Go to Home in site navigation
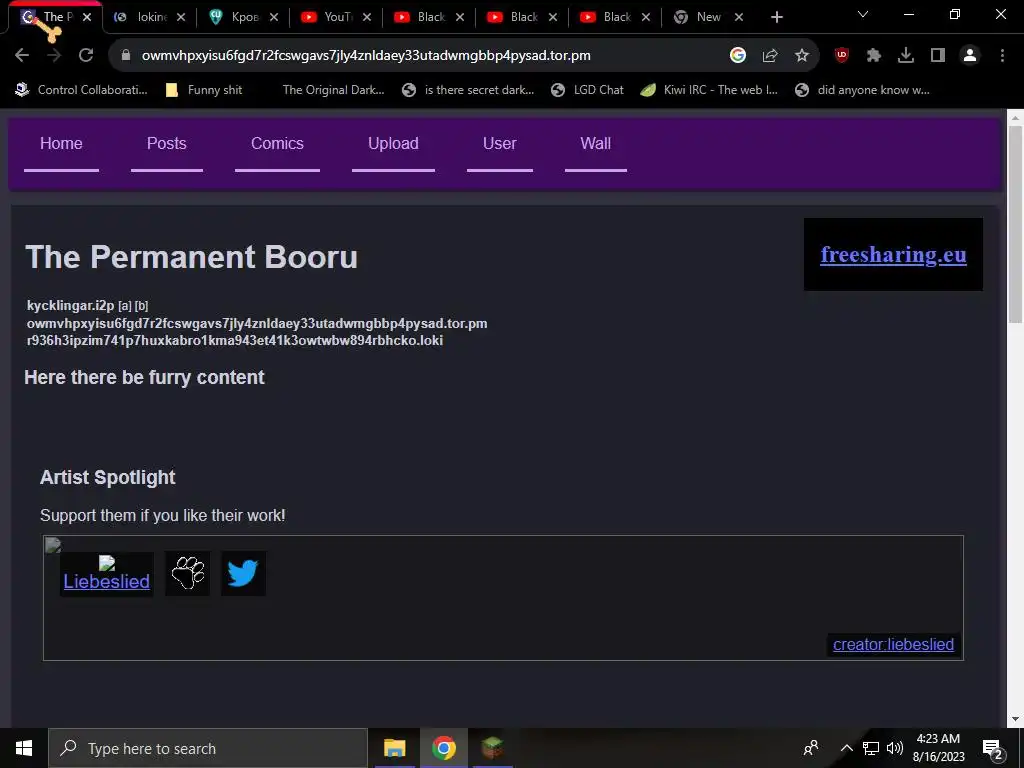 point(61,144)
